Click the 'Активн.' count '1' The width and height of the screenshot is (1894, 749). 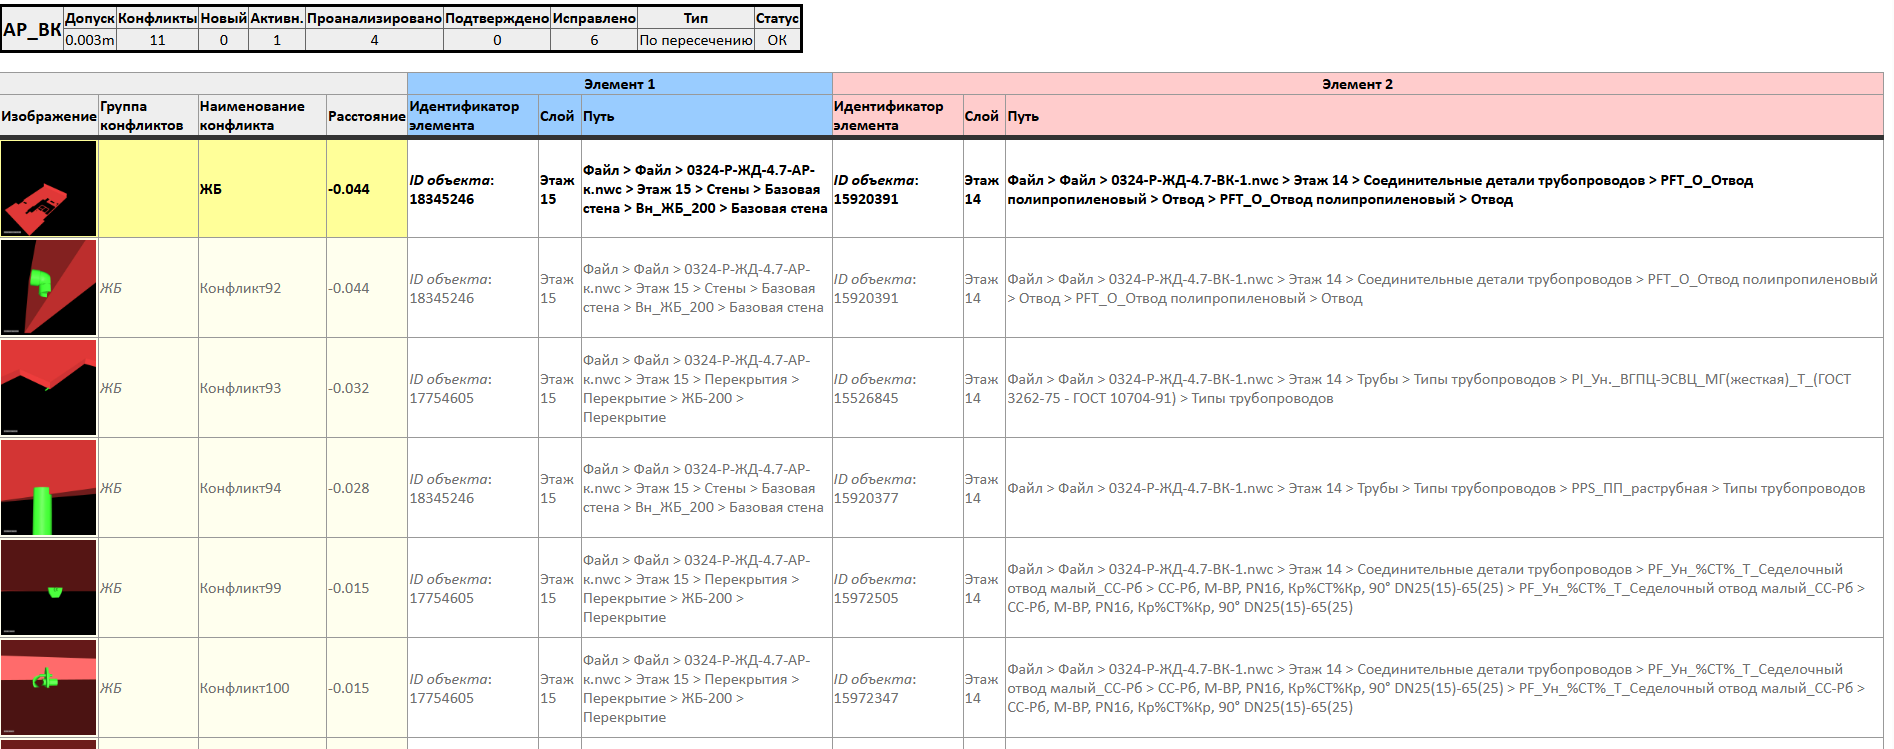(277, 40)
